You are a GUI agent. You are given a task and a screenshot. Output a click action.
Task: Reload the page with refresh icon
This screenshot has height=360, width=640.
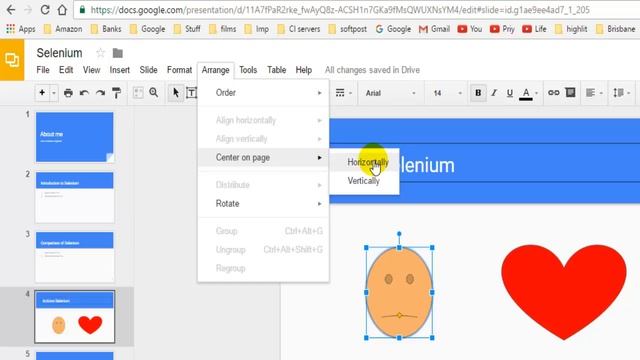pyautogui.click(x=45, y=10)
